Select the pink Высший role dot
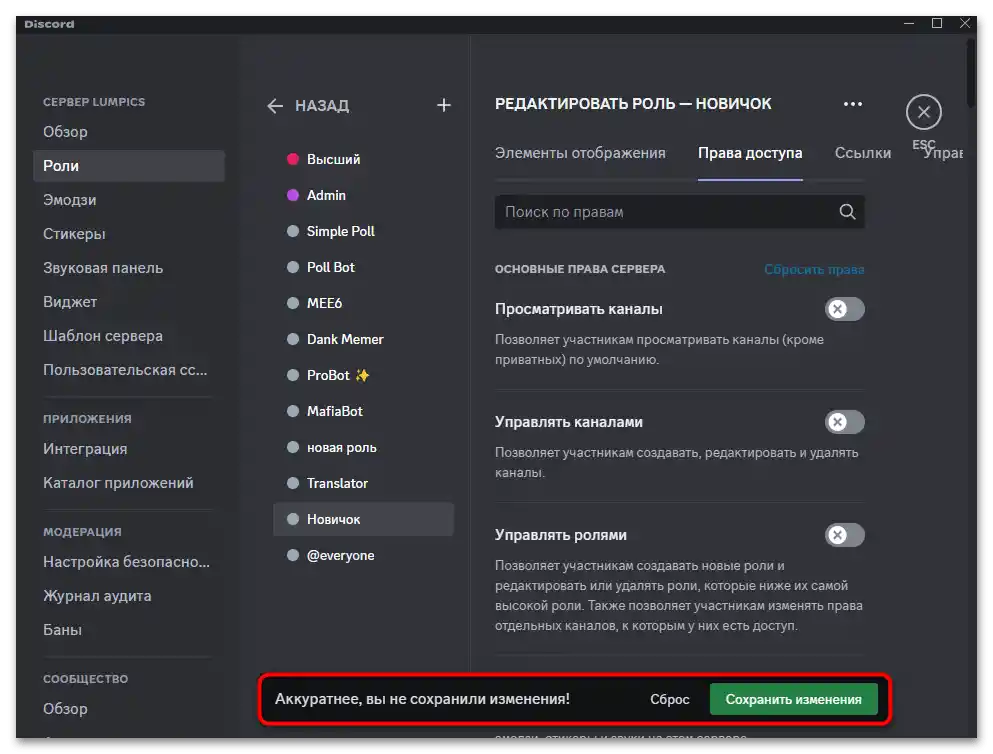This screenshot has height=754, width=993. (293, 159)
